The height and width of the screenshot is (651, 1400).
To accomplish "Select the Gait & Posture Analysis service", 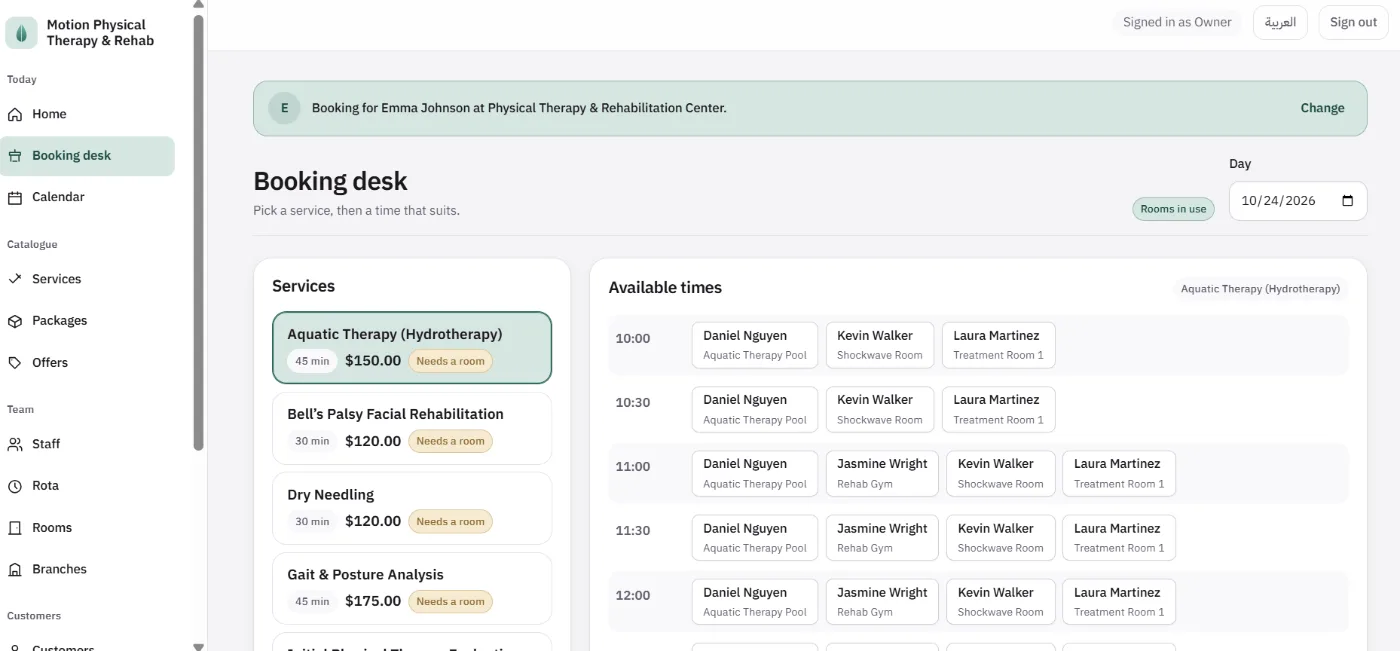I will 412,588.
